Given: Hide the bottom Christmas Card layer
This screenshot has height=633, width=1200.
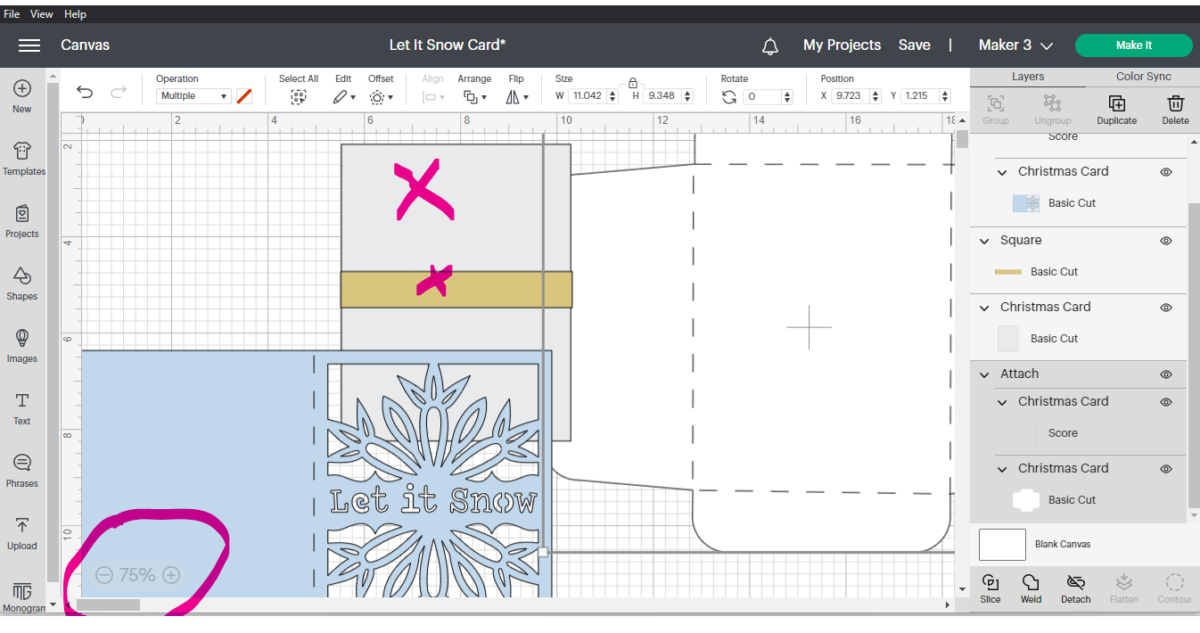Looking at the screenshot, I should tap(1166, 469).
